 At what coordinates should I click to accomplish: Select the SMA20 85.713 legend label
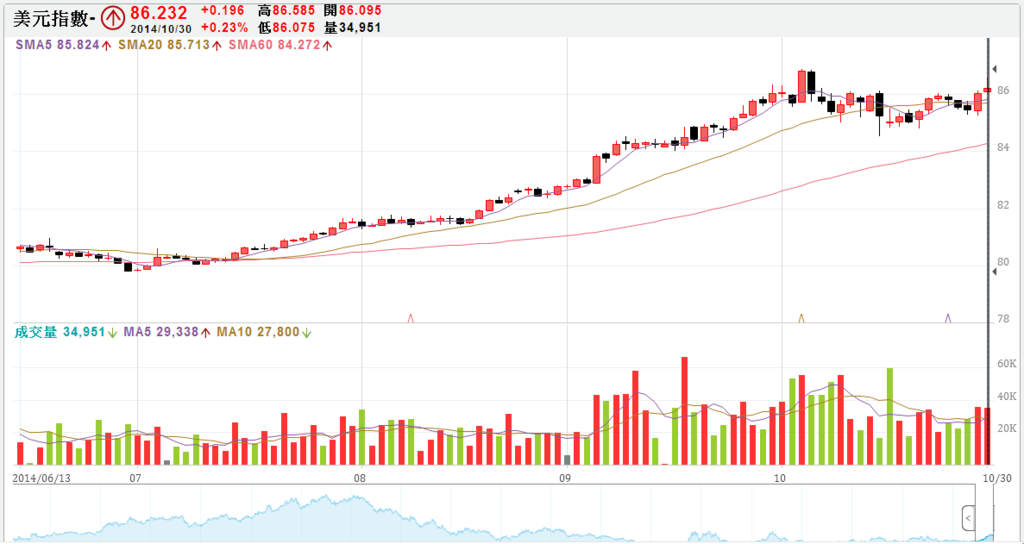tap(164, 46)
